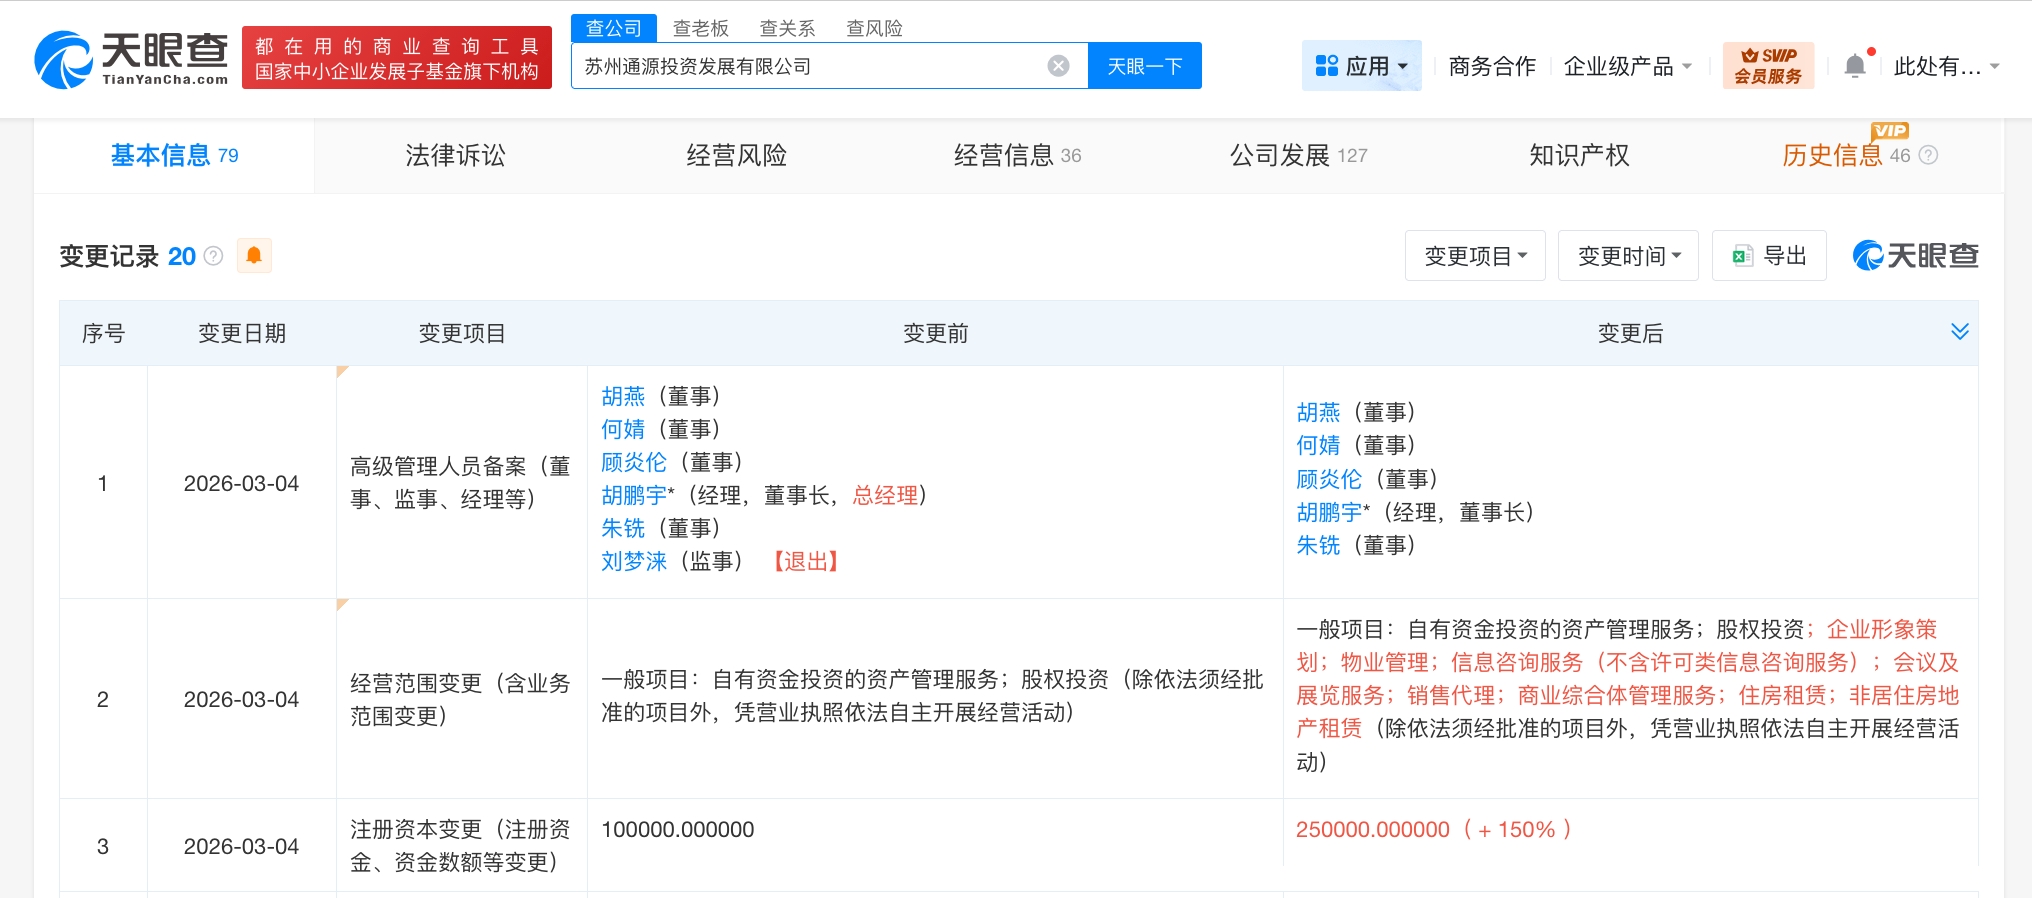The height and width of the screenshot is (898, 2032).
Task: Click the double-chevron expand icon in the table header
Action: 1959,332
